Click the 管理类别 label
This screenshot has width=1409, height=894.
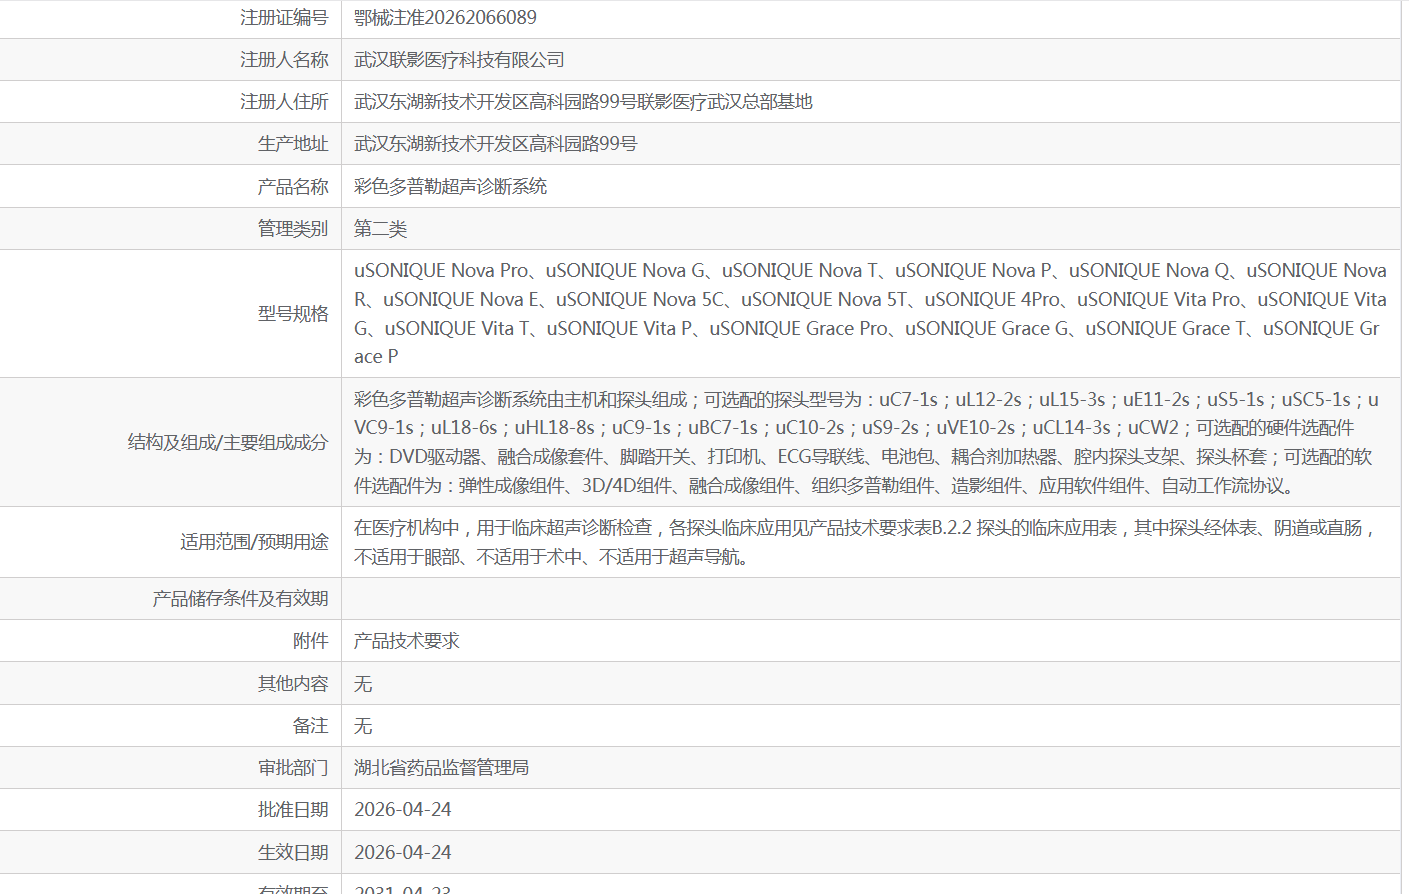pyautogui.click(x=293, y=229)
